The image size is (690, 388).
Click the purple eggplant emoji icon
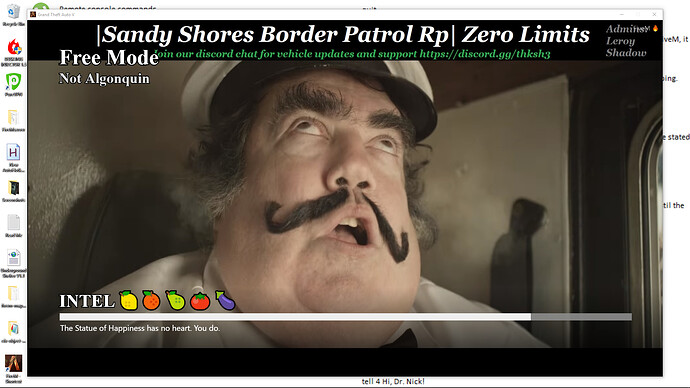225,300
